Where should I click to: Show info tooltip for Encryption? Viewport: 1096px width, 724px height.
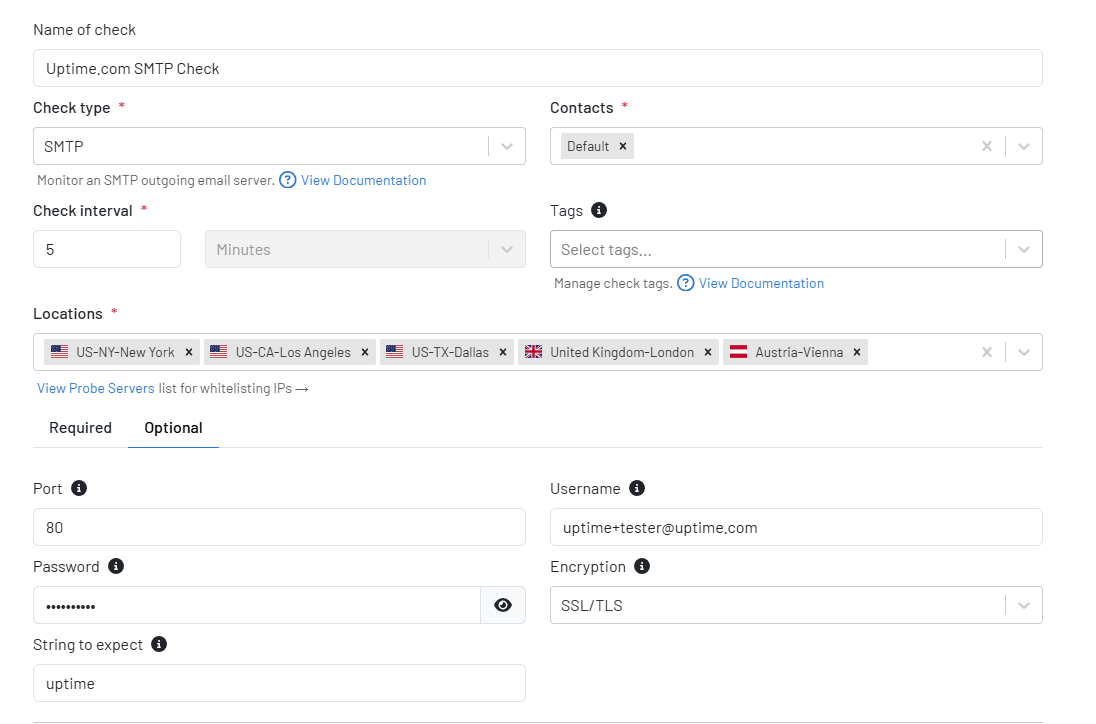[x=642, y=566]
